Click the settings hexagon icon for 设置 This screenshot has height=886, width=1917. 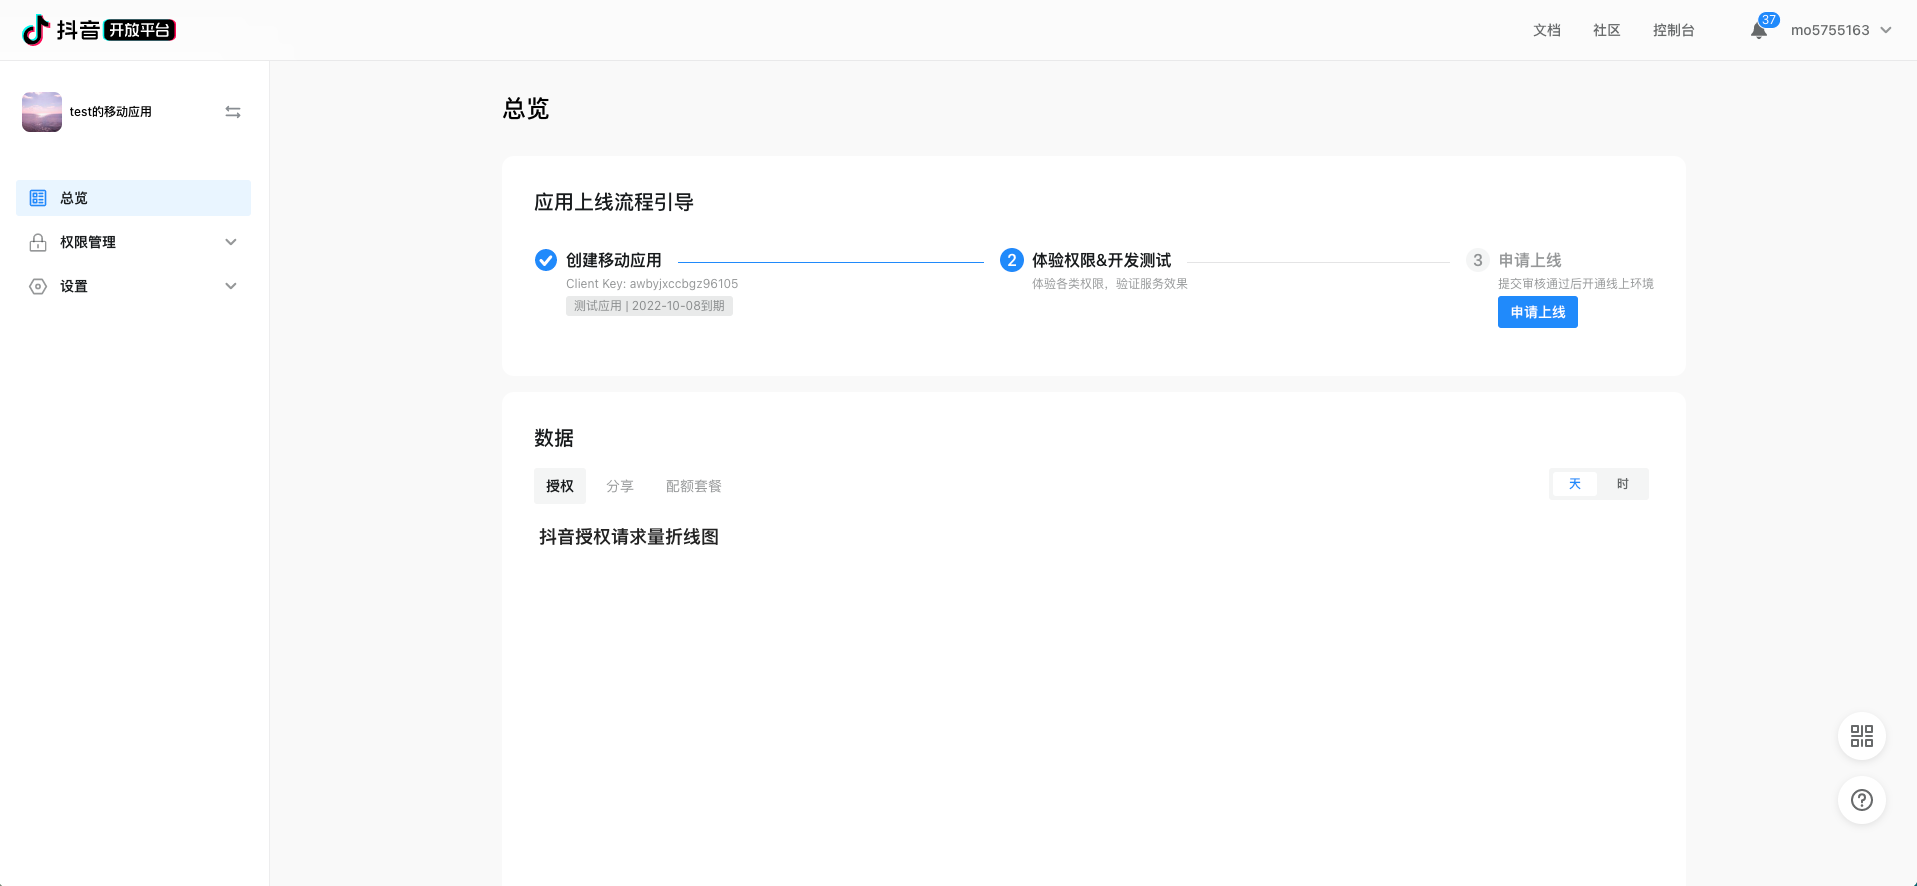point(38,286)
